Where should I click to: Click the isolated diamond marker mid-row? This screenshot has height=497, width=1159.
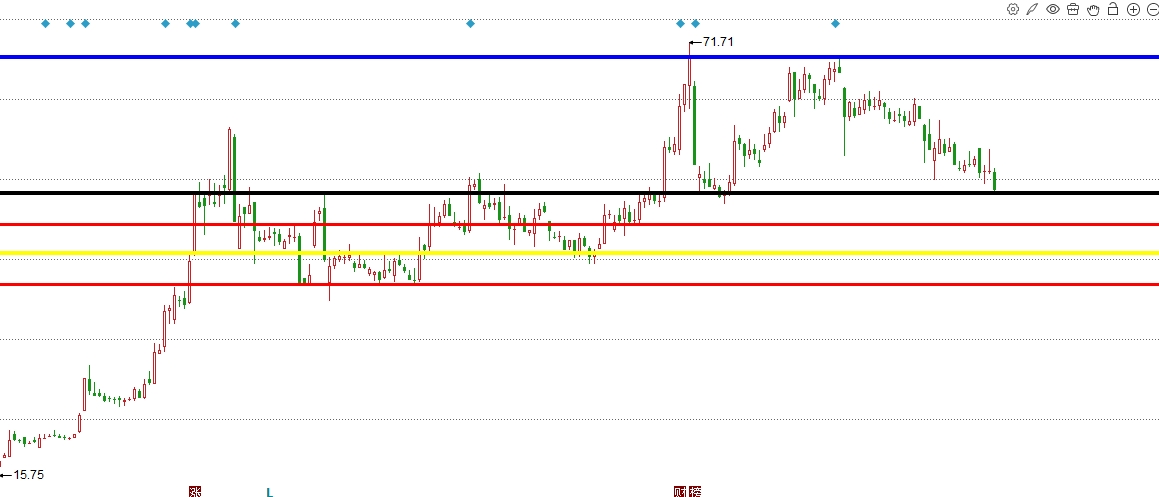[470, 24]
